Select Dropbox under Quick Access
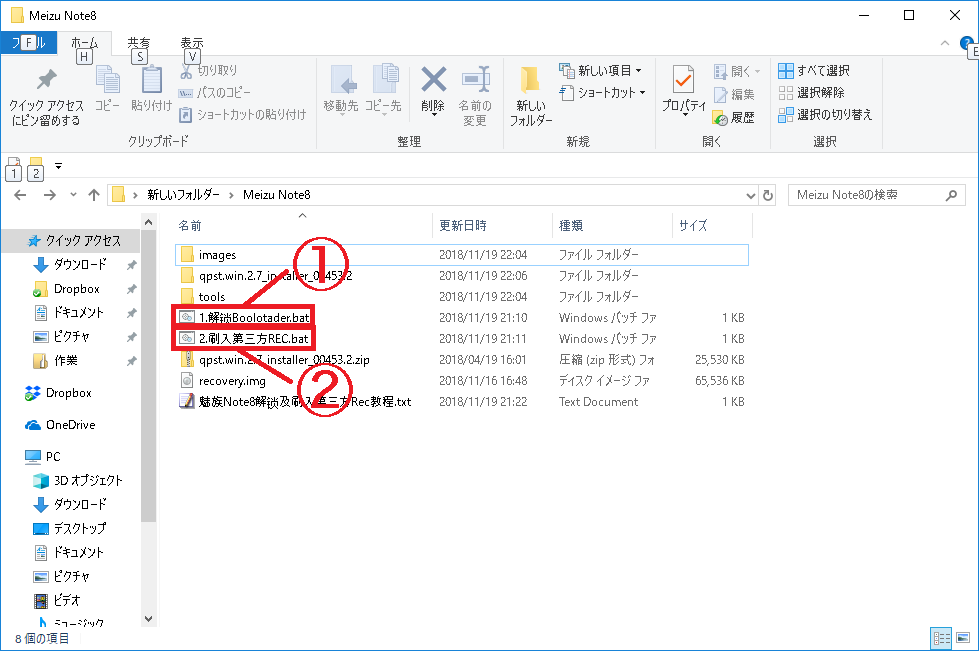The image size is (979, 651). click(x=66, y=289)
